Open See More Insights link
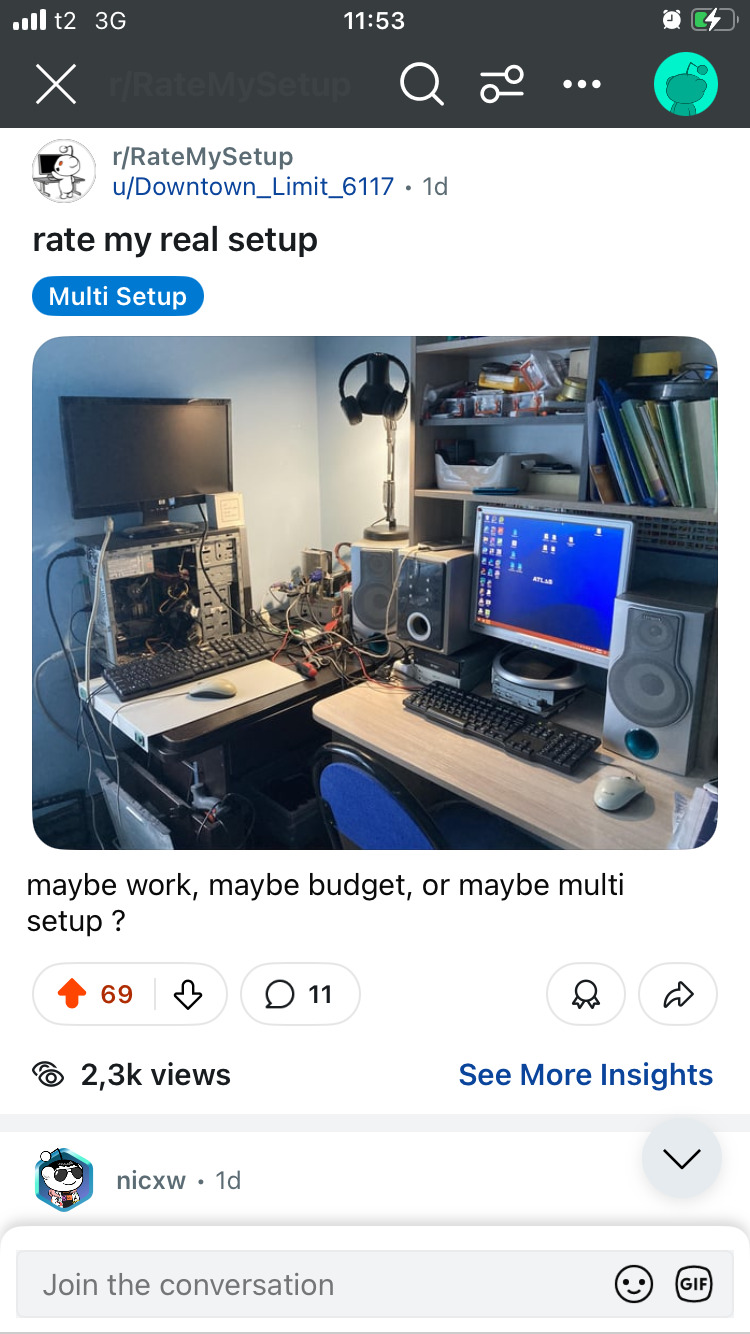 pos(586,1075)
